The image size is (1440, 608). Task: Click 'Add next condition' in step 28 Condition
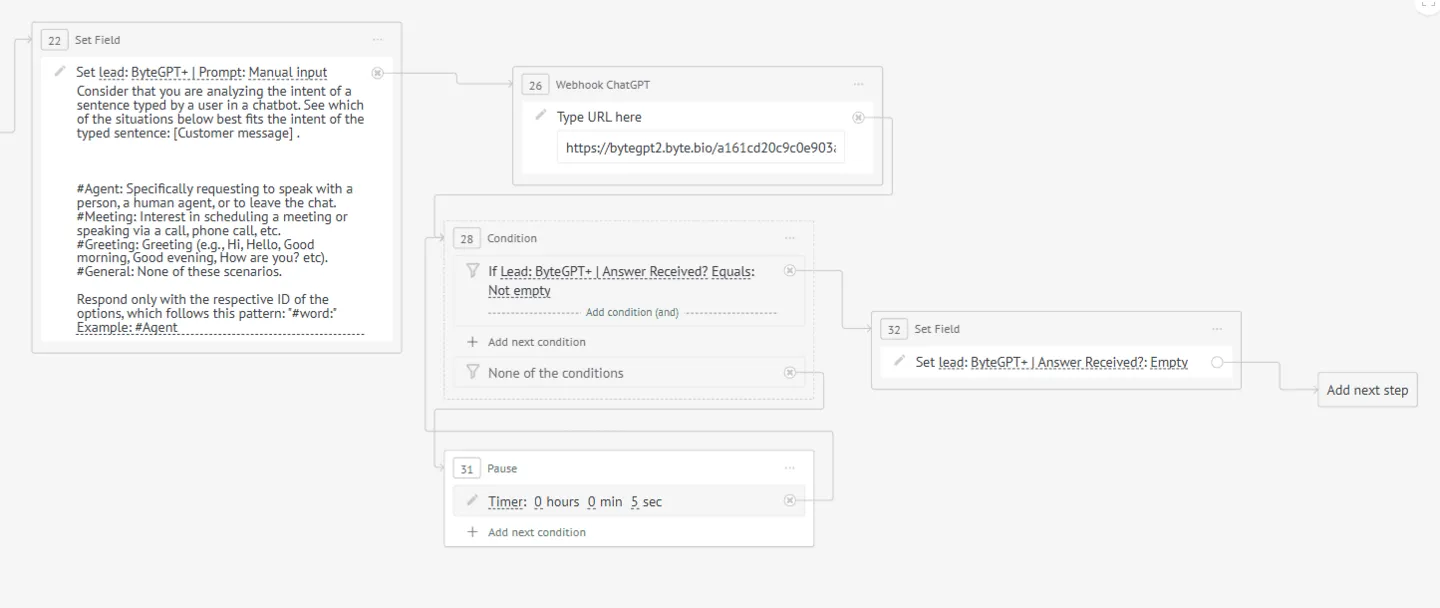(x=537, y=342)
